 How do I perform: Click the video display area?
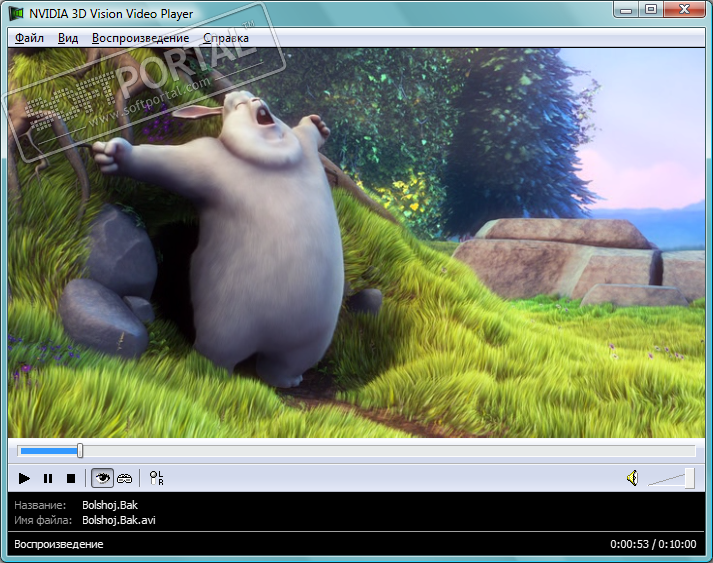(356, 243)
